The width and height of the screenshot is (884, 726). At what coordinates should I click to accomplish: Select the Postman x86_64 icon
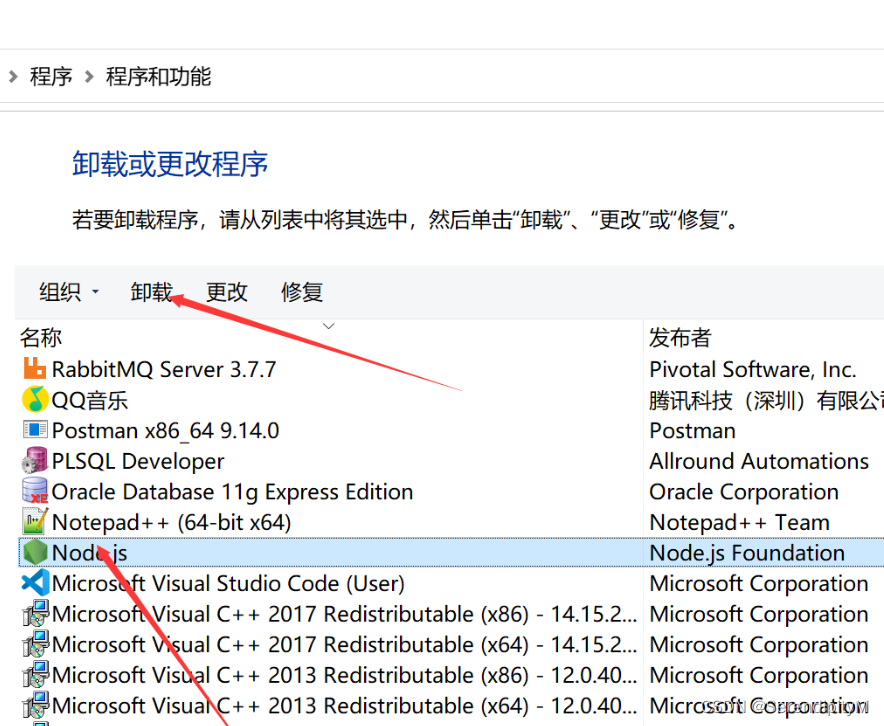(x=33, y=430)
